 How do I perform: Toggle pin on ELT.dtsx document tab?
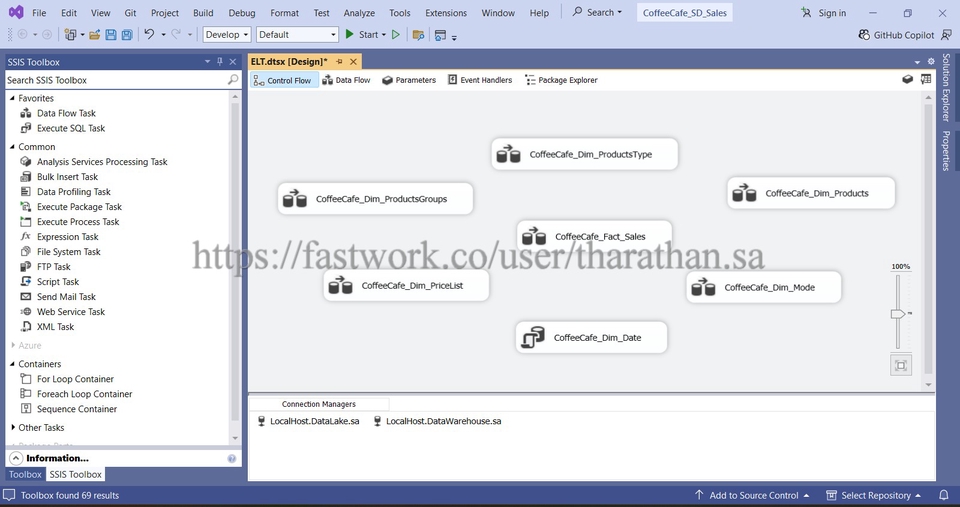[x=340, y=62]
